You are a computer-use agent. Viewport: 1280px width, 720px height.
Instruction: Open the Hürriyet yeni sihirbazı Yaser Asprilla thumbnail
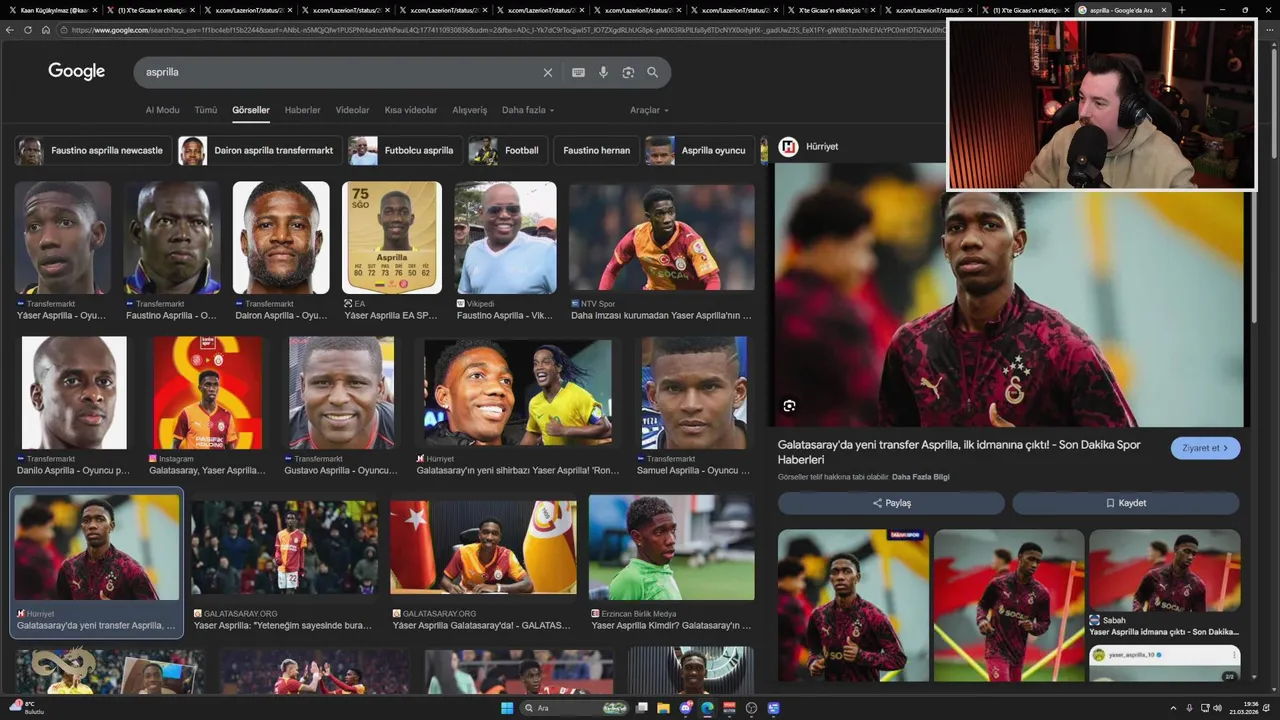coord(518,392)
